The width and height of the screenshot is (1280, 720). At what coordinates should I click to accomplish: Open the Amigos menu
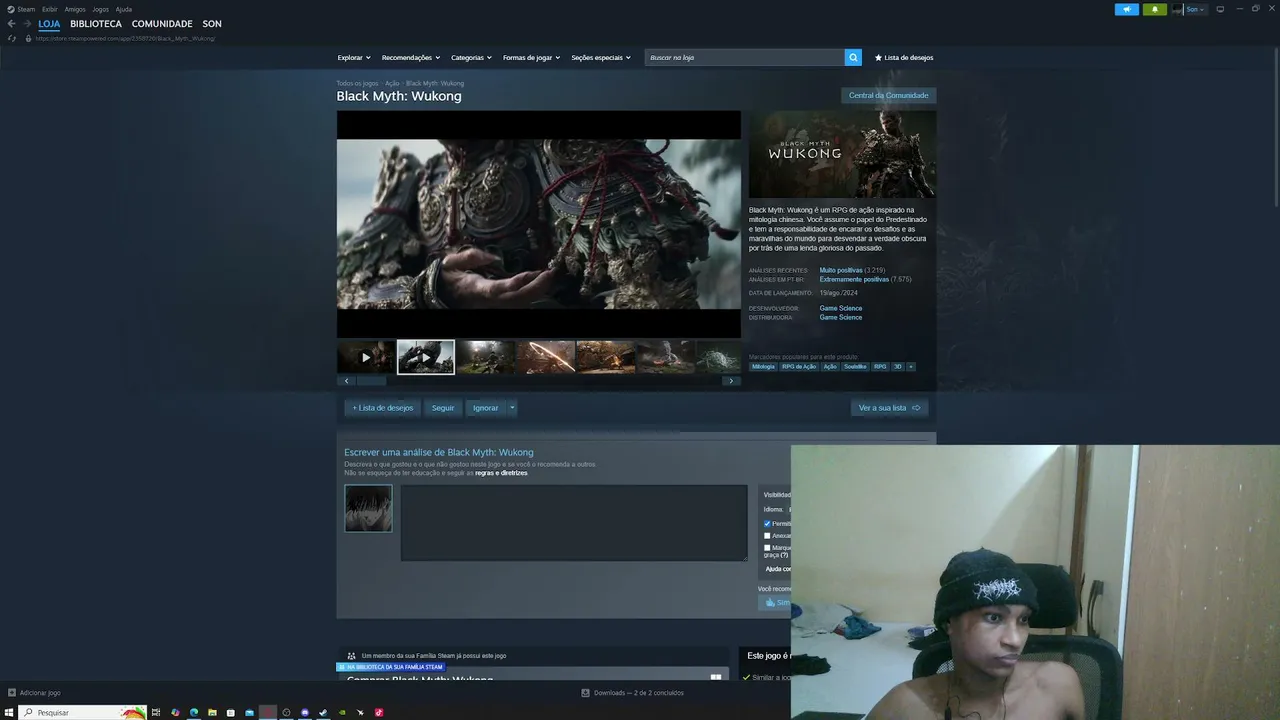coord(75,9)
